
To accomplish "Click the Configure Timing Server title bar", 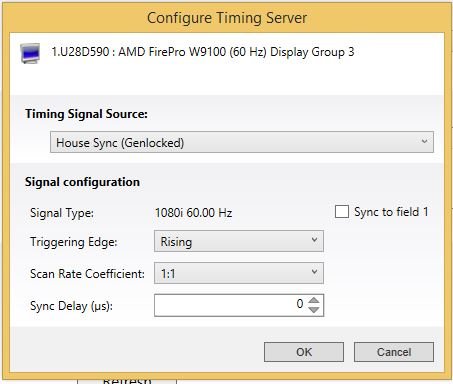I will pyautogui.click(x=227, y=18).
